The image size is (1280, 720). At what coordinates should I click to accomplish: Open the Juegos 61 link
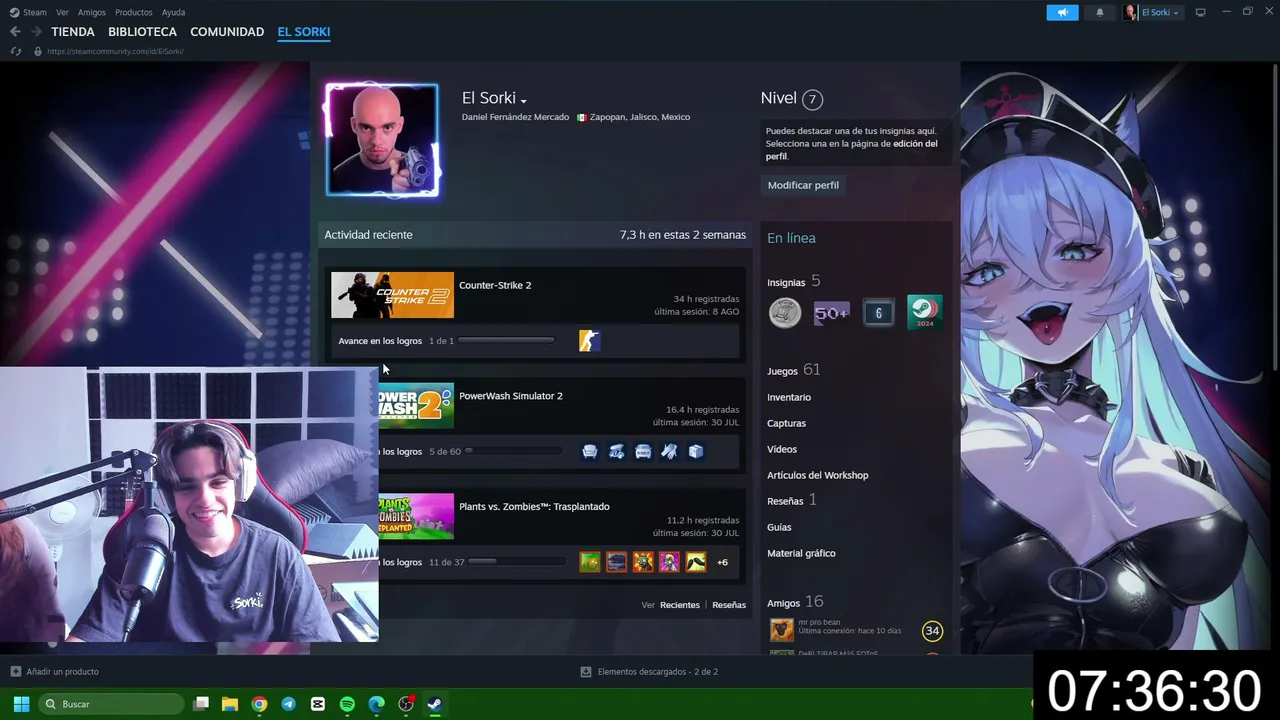click(794, 370)
